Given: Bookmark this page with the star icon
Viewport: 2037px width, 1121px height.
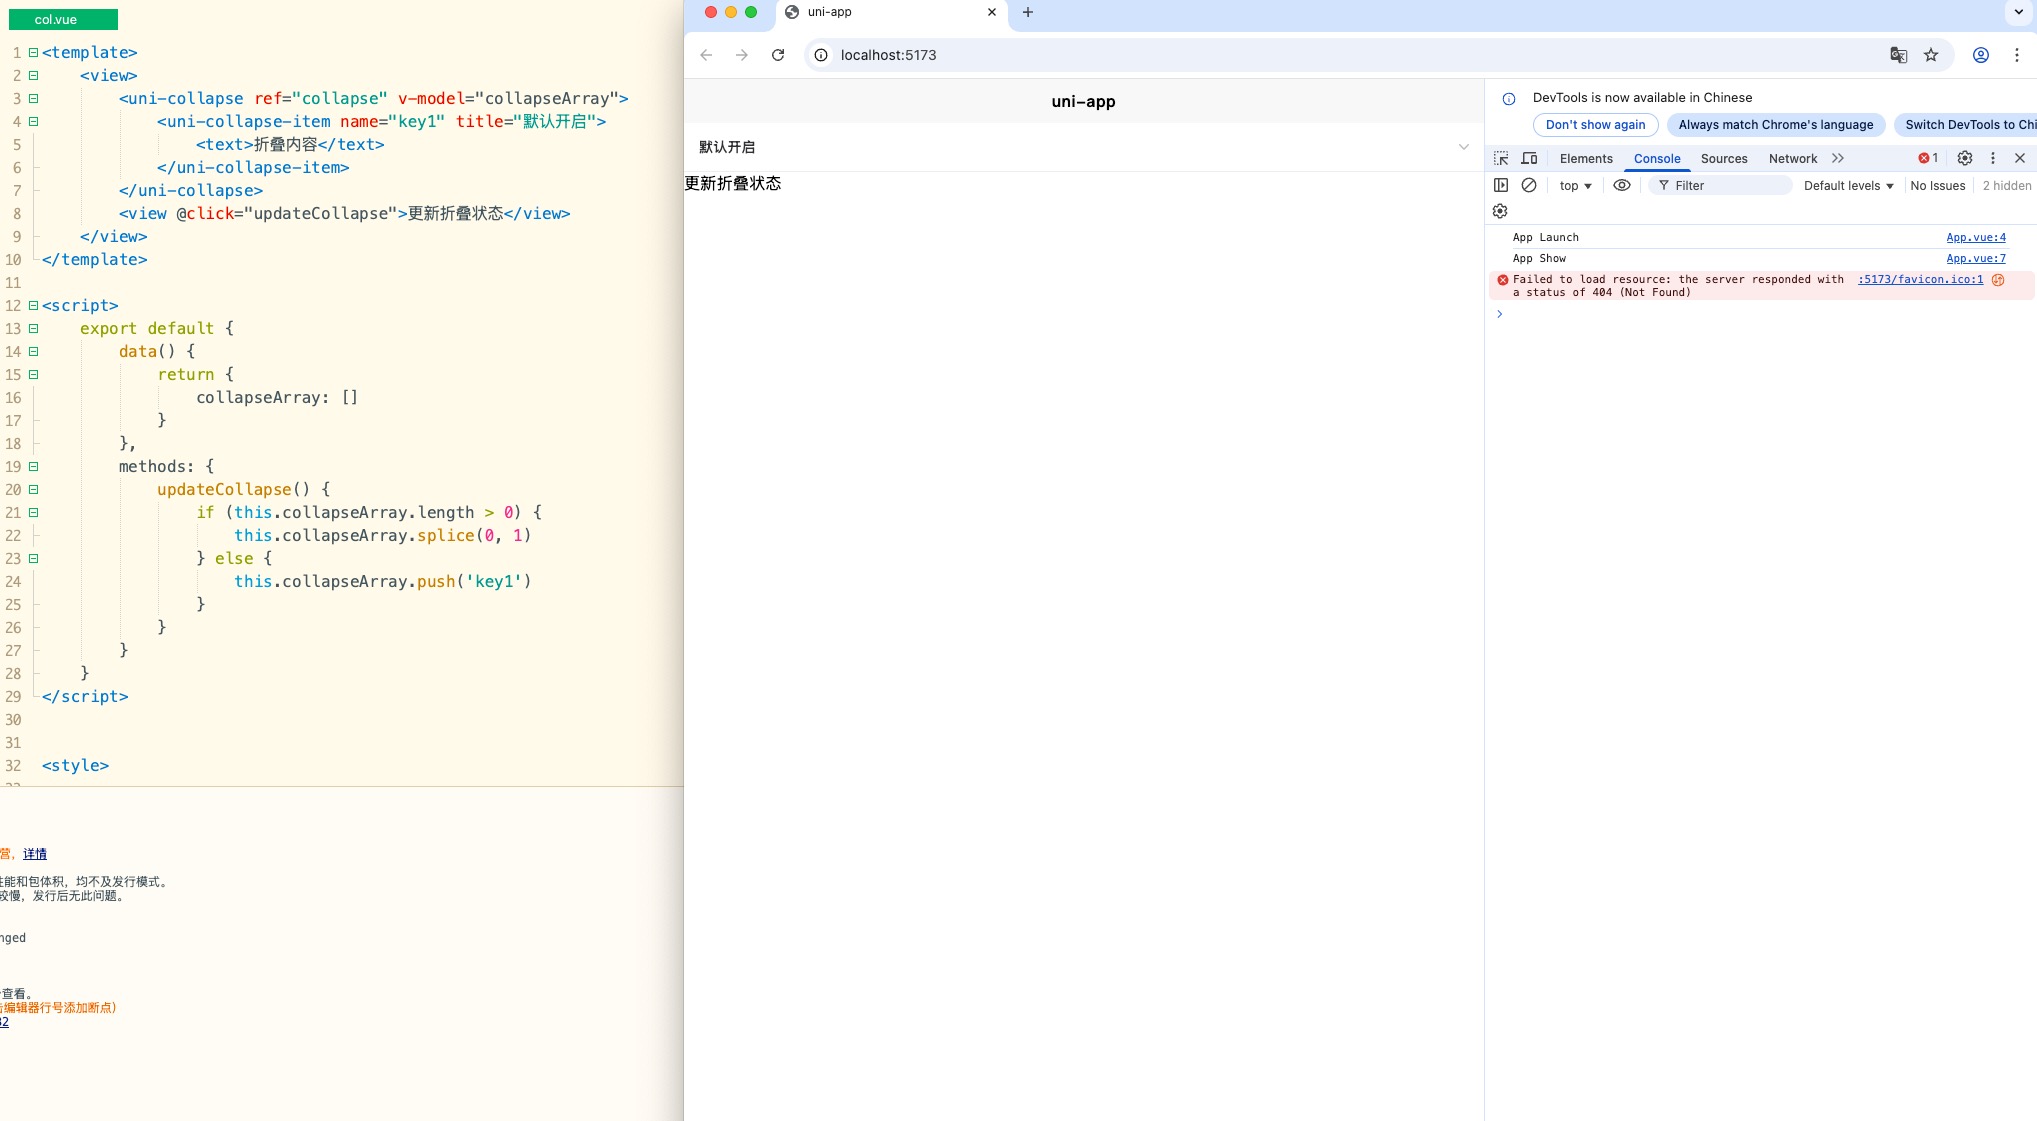Looking at the screenshot, I should tap(1931, 55).
